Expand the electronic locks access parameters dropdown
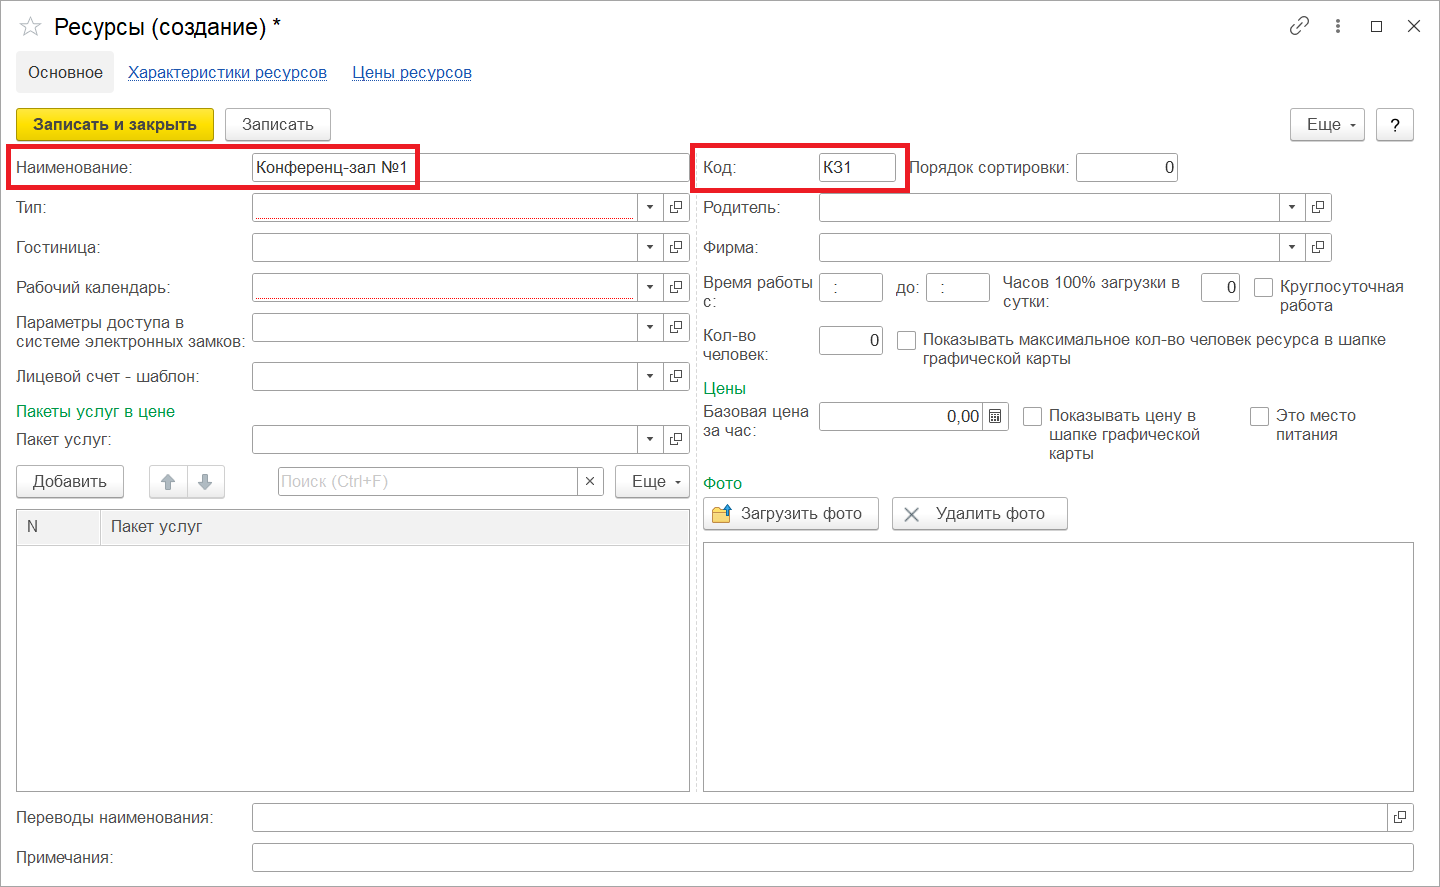 tap(650, 327)
